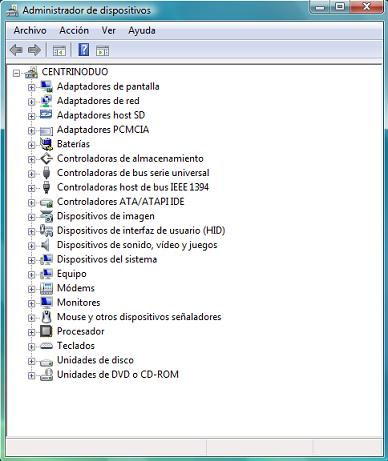The height and width of the screenshot is (461, 388).
Task: Click the Procesador chip icon
Action: [x=46, y=331]
